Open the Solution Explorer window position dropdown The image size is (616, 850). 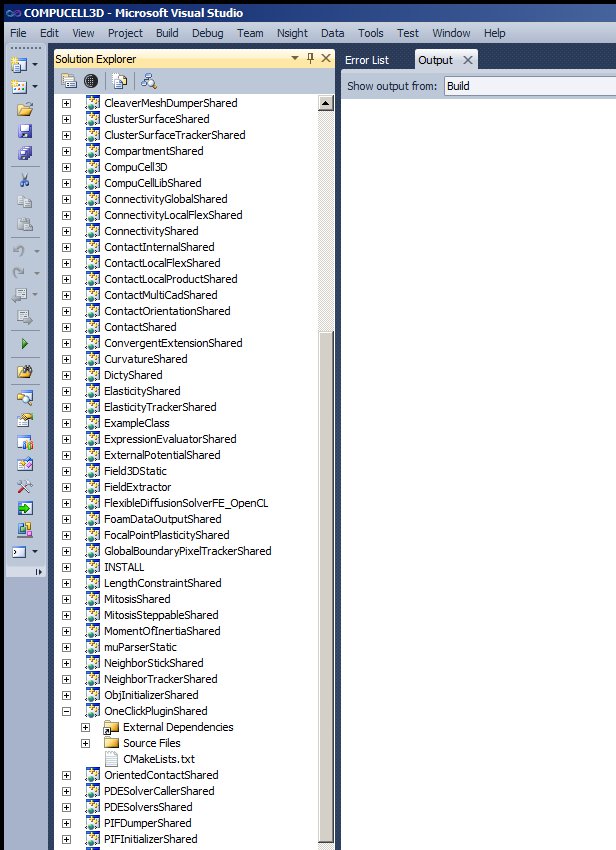(294, 59)
